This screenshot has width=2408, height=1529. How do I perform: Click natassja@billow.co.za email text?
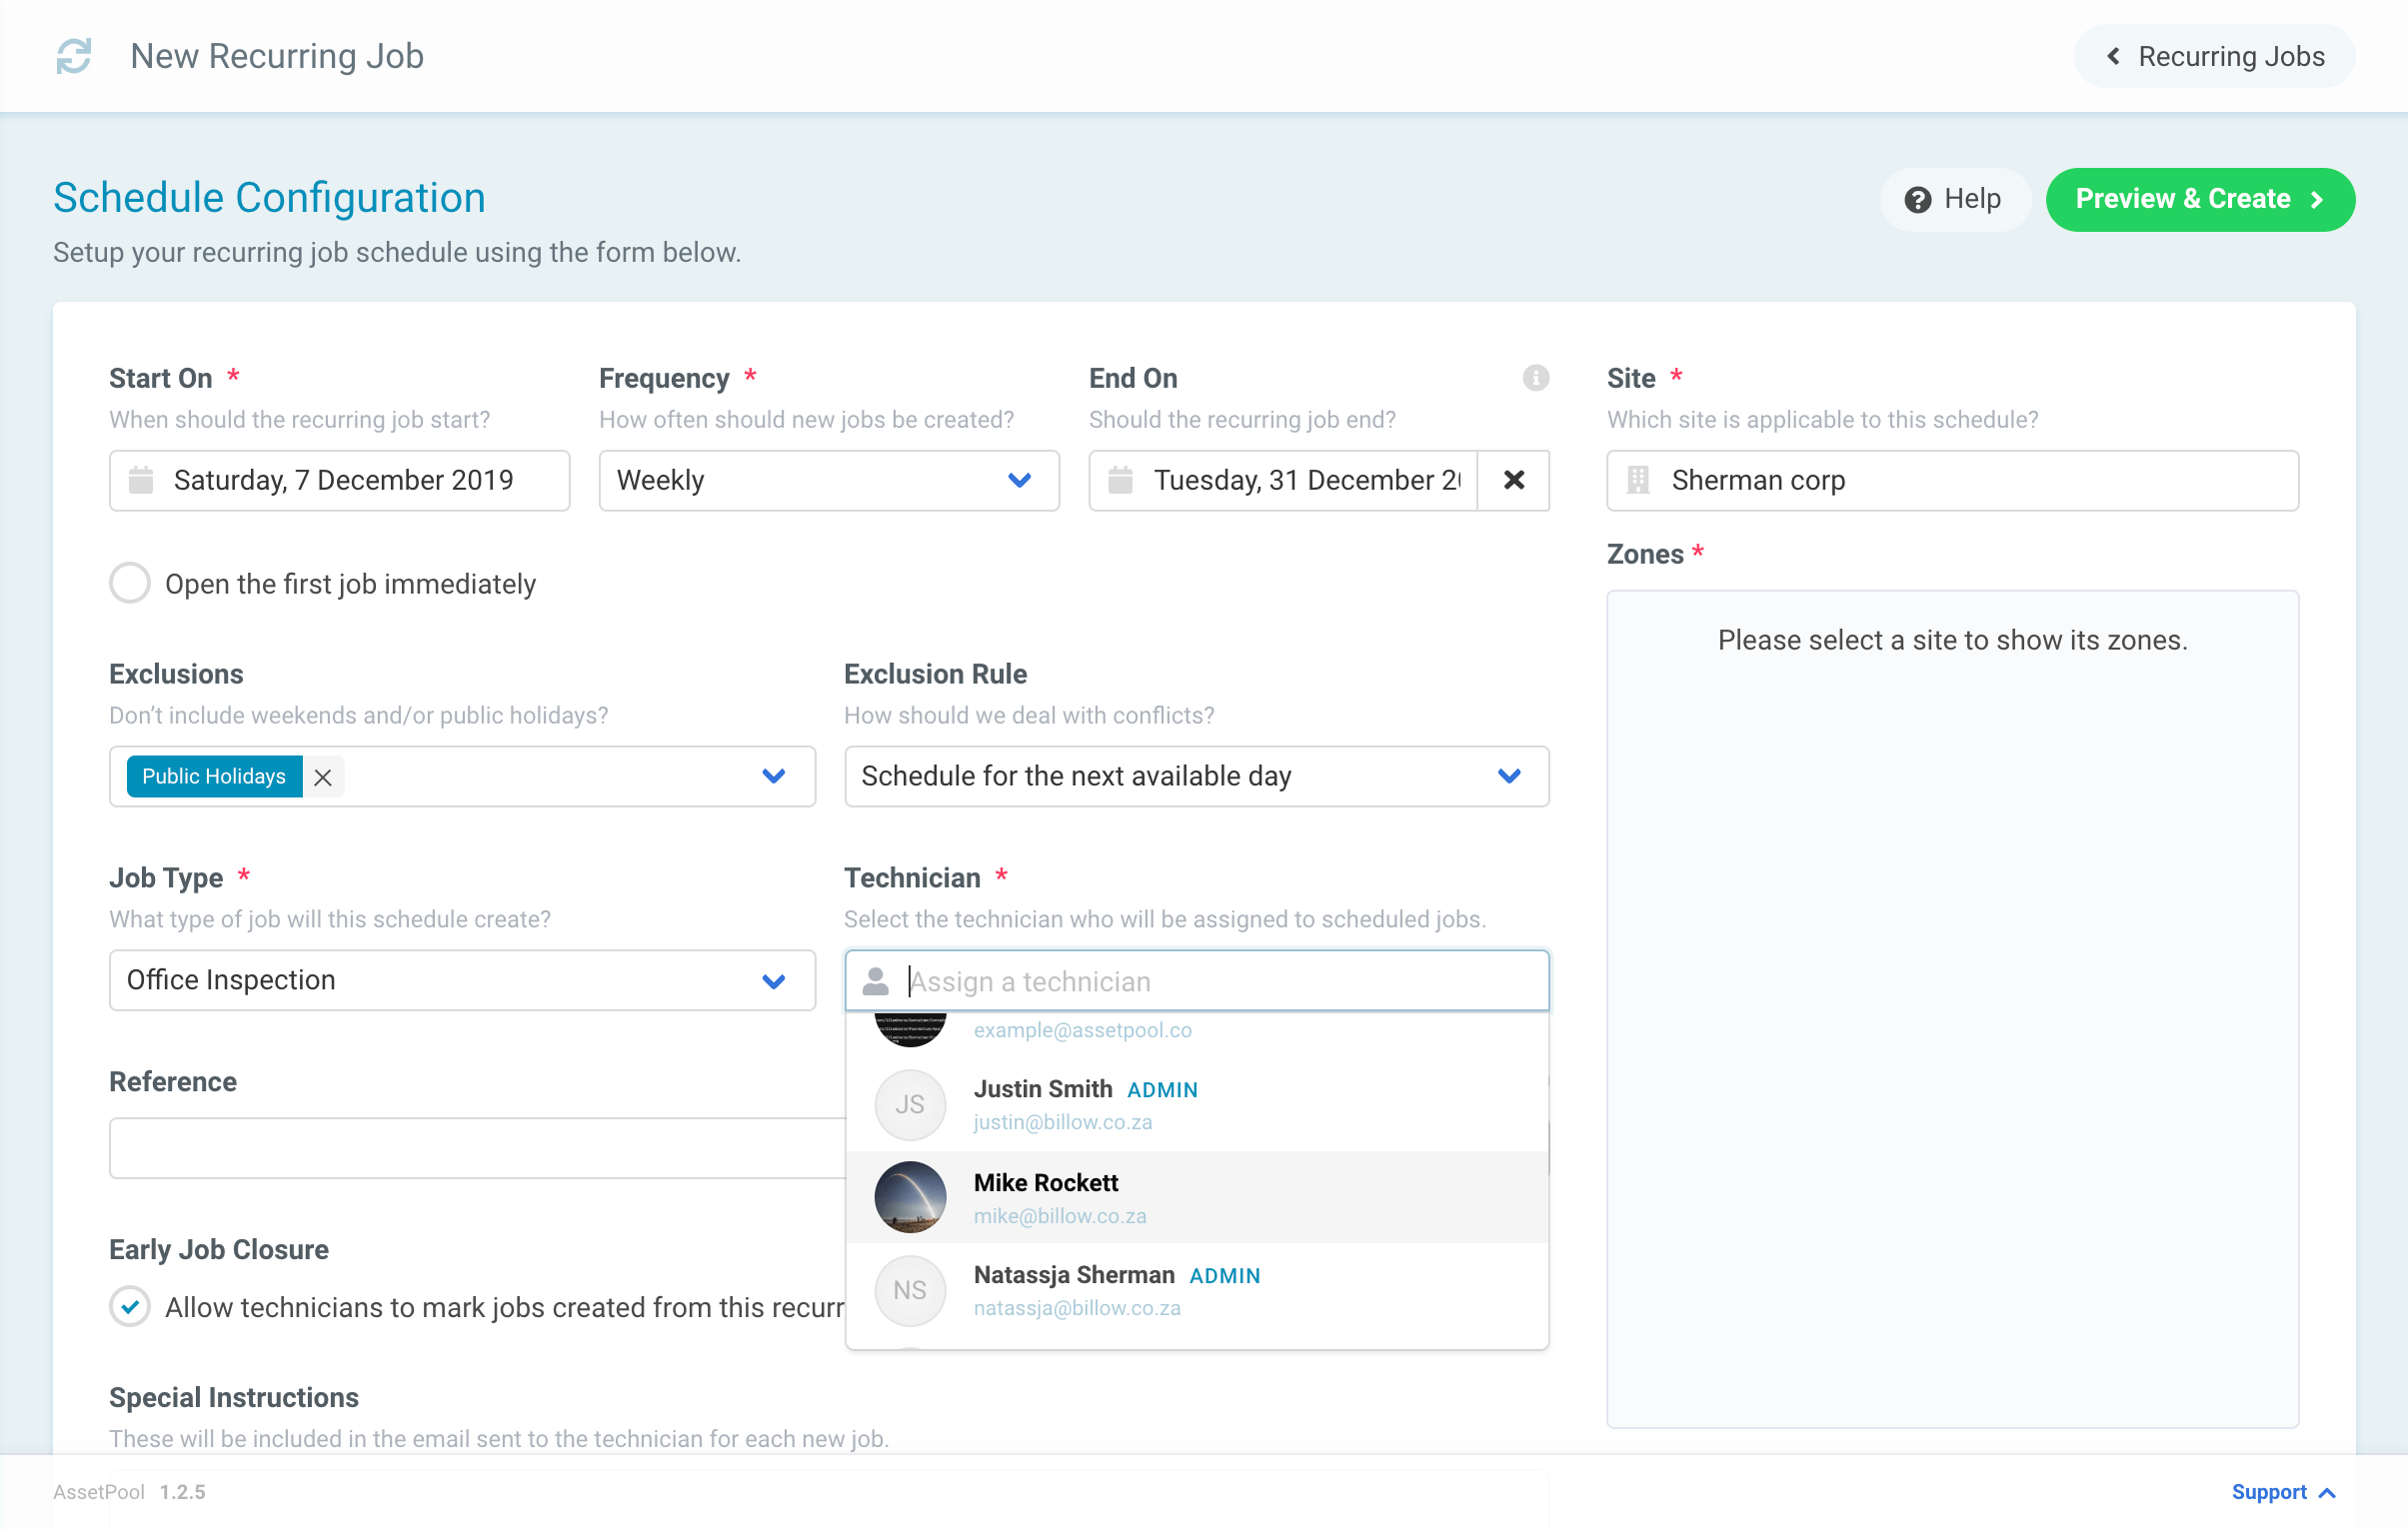tap(1077, 1308)
